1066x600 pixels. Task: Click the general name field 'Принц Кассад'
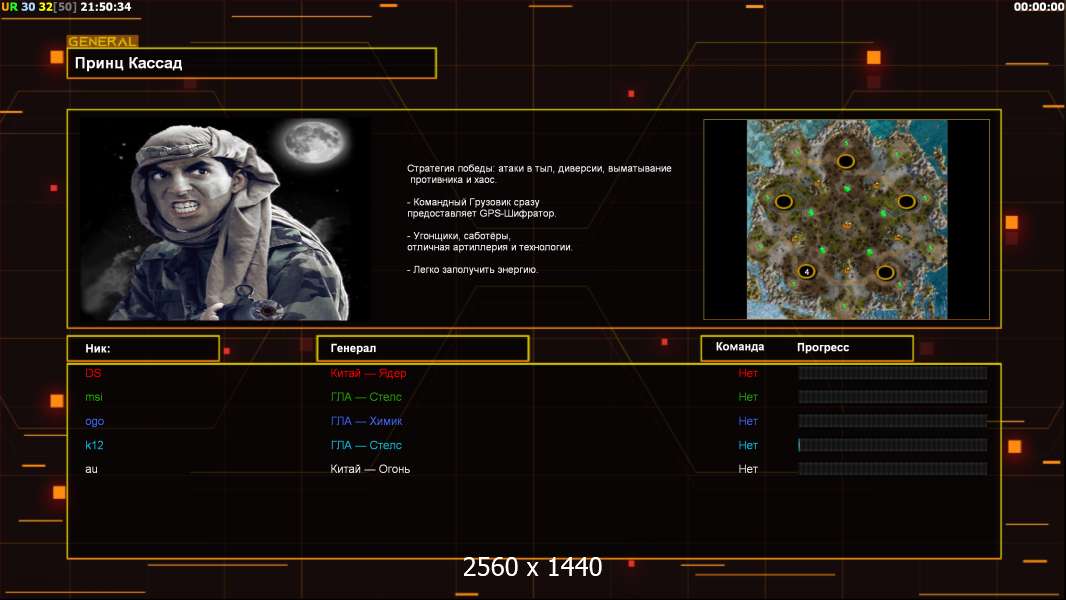pyautogui.click(x=252, y=63)
